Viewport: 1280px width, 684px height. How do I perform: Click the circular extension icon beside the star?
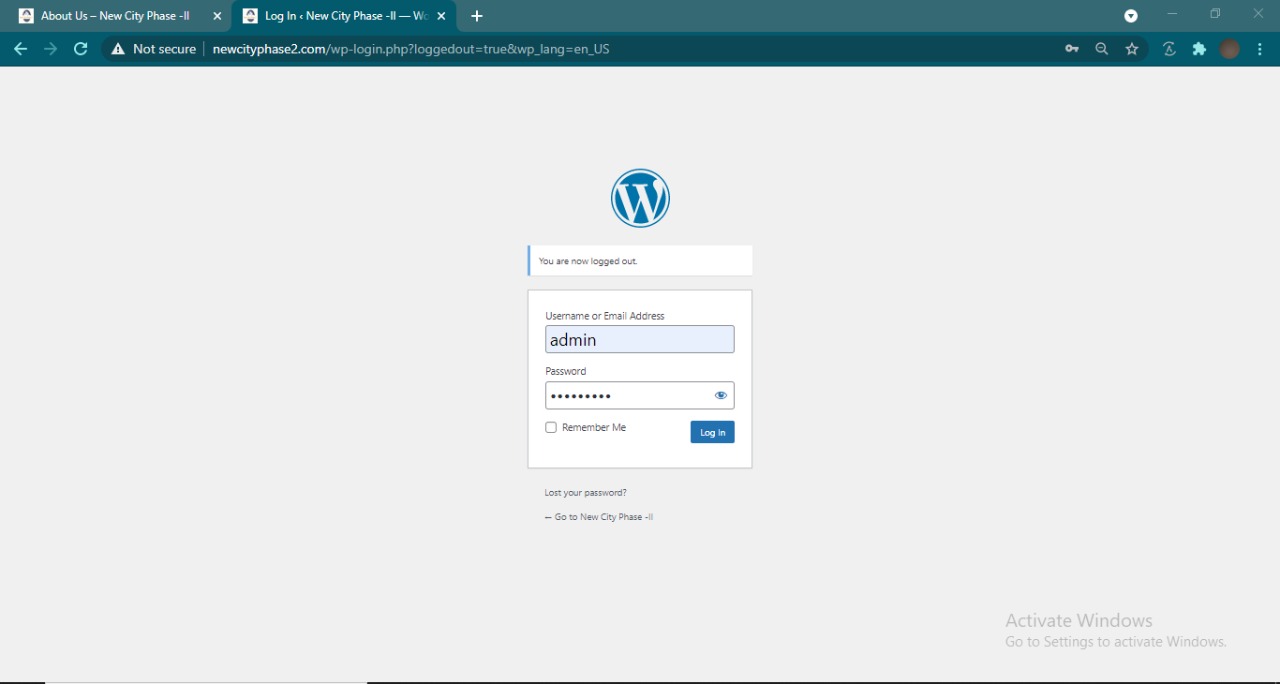point(1169,49)
